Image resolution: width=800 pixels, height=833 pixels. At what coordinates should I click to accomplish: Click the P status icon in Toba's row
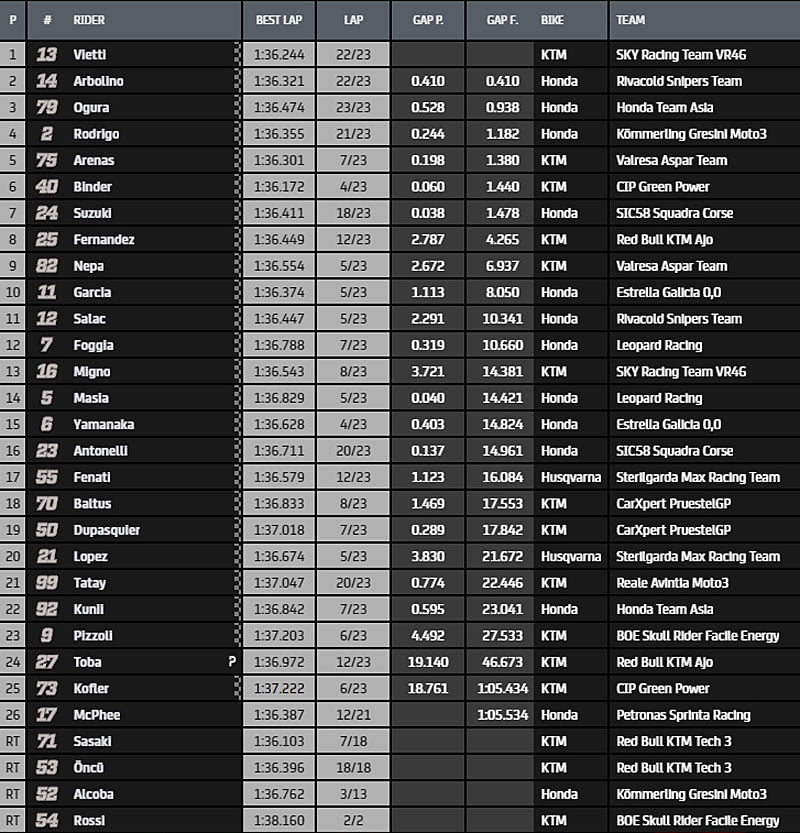click(232, 662)
